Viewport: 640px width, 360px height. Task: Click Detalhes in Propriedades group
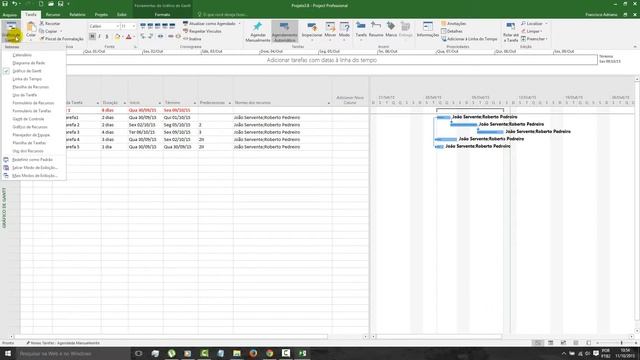[452, 31]
